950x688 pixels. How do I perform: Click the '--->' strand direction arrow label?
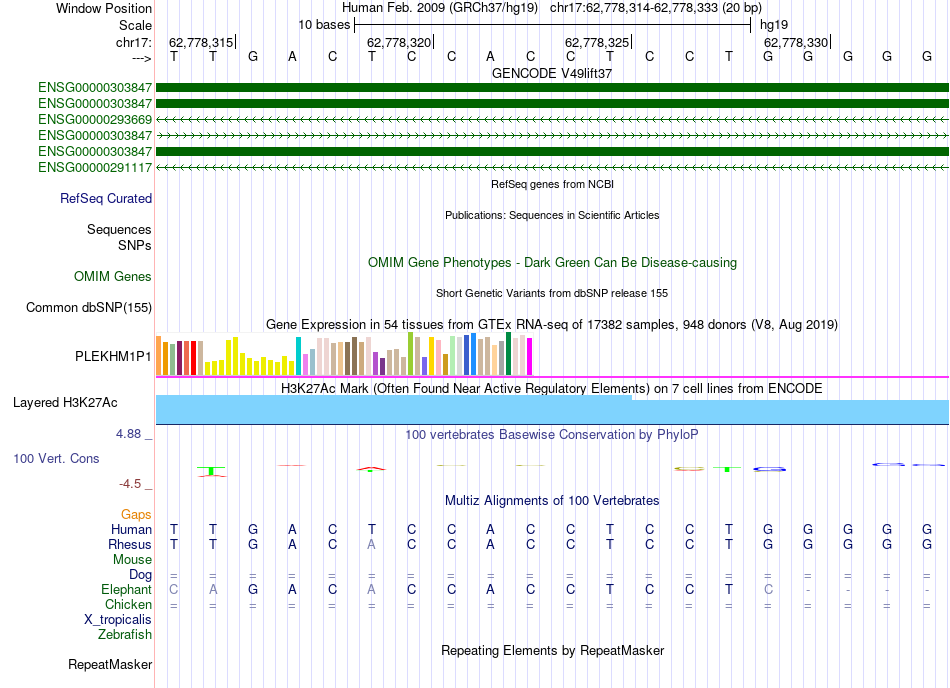pos(142,59)
